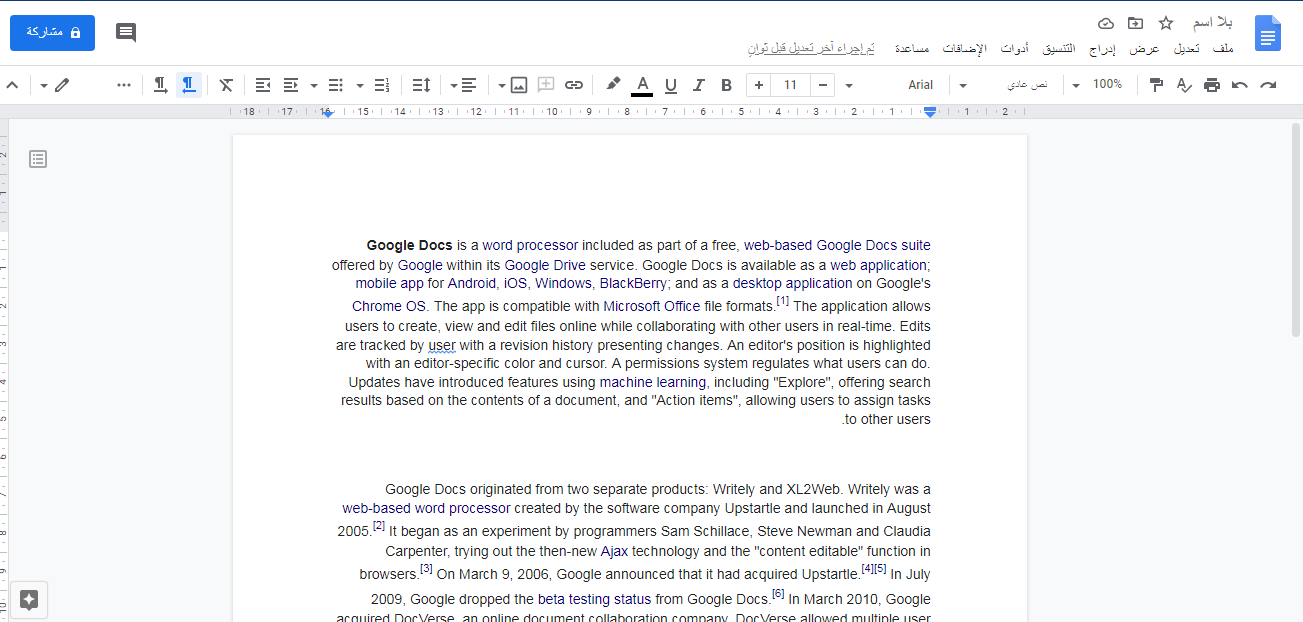1303x622 pixels.
Task: Click the font size field showing 11
Action: click(x=790, y=85)
